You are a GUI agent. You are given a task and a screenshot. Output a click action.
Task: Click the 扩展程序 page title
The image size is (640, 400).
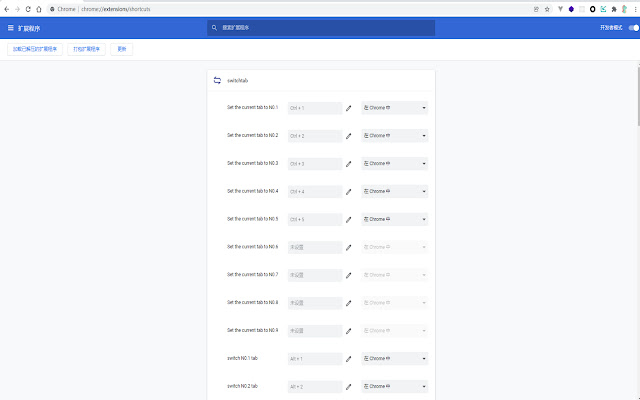click(x=29, y=28)
